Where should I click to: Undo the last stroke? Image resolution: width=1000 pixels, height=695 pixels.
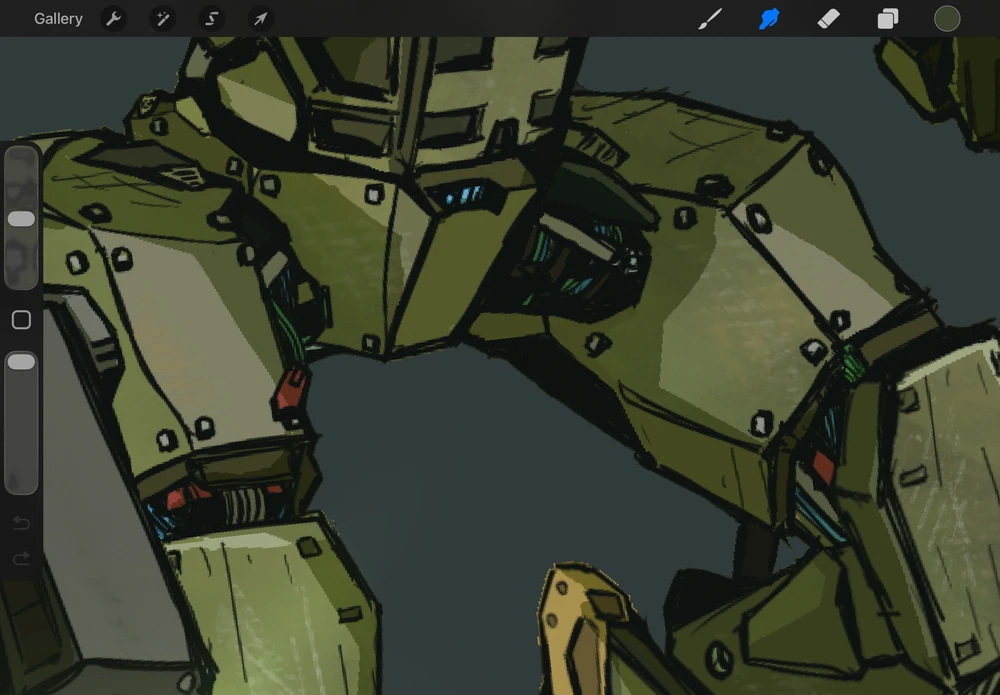click(21, 523)
